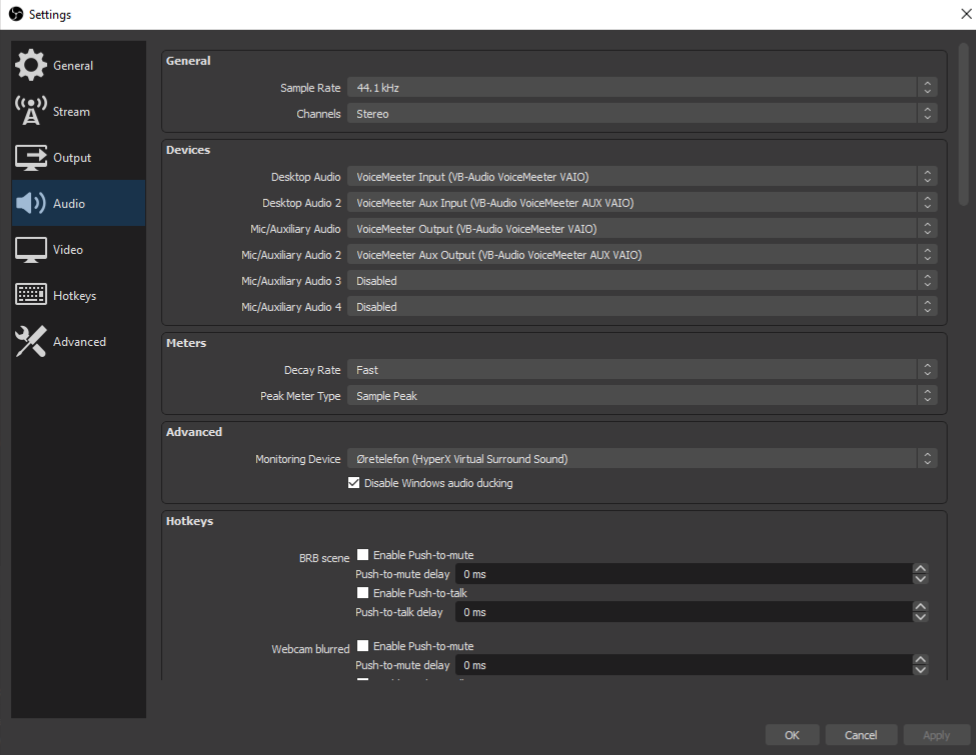Click the Hotkeys keyboard icon
The image size is (976, 755).
30,295
